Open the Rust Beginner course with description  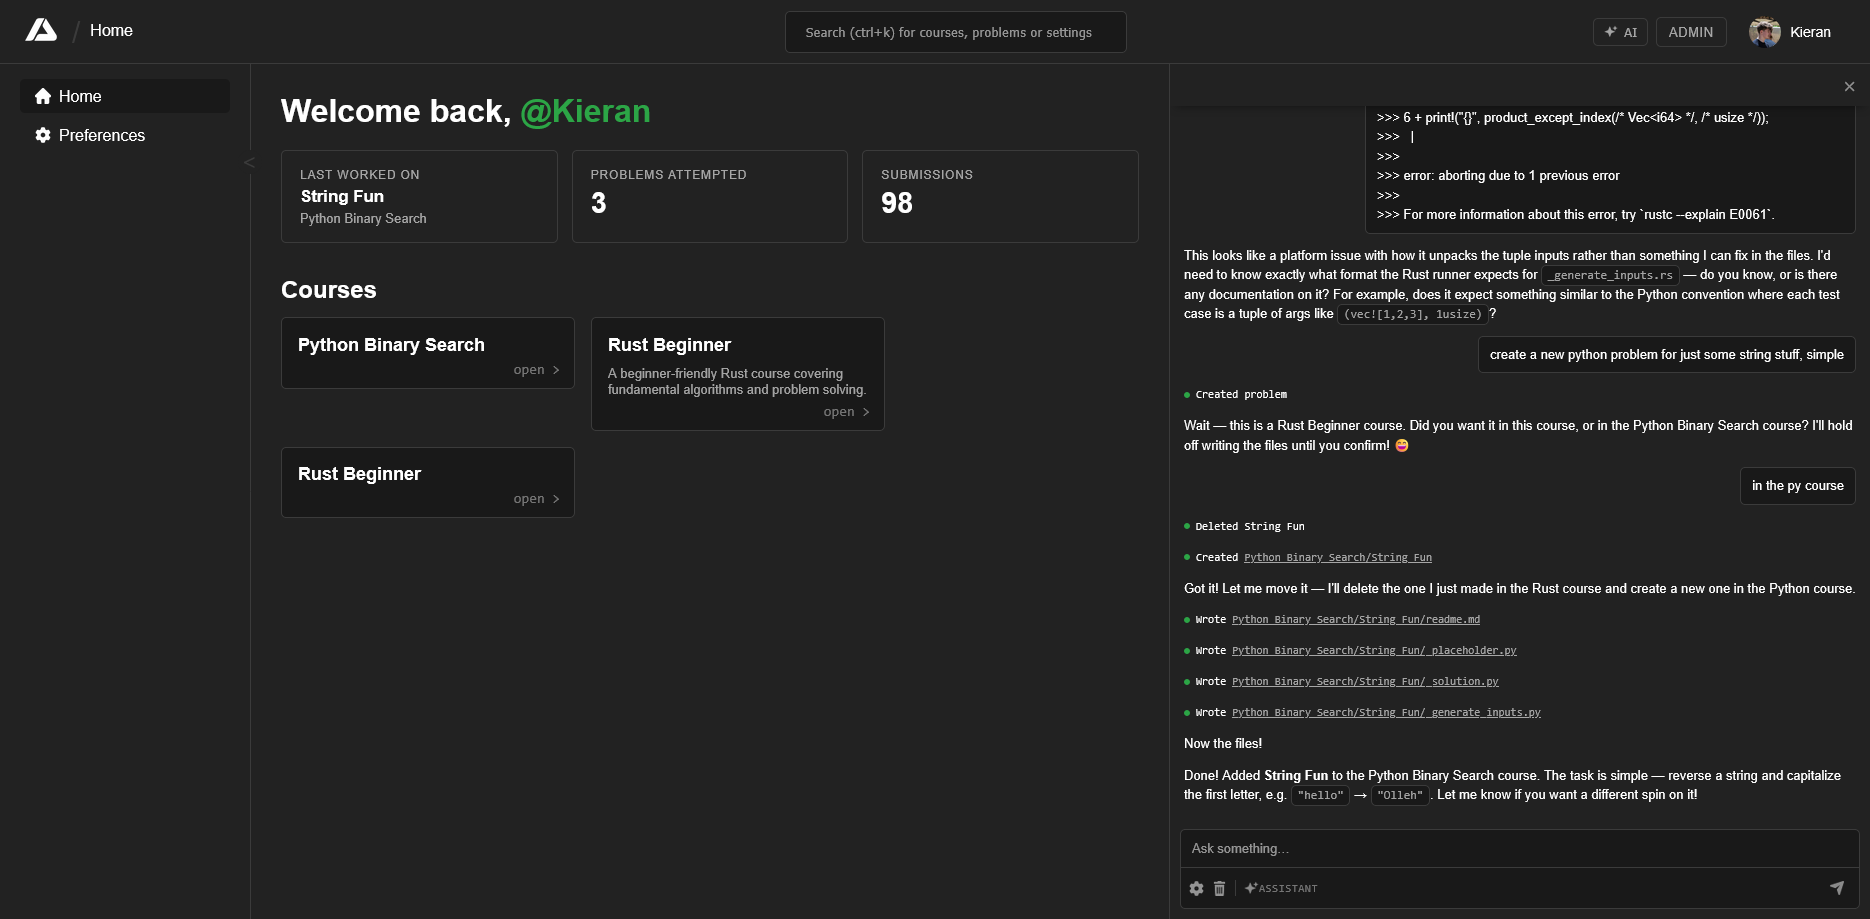point(738,374)
